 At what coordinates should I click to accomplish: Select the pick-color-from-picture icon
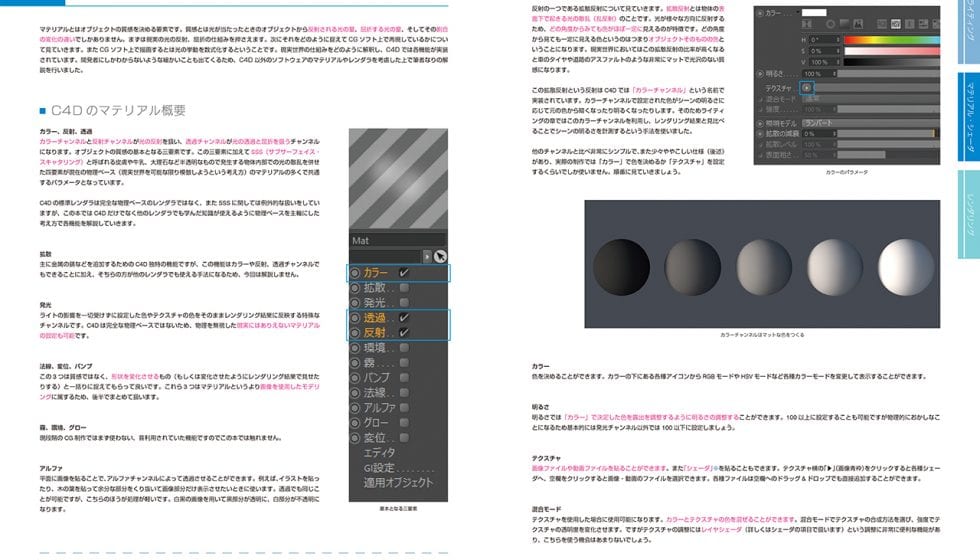858,24
